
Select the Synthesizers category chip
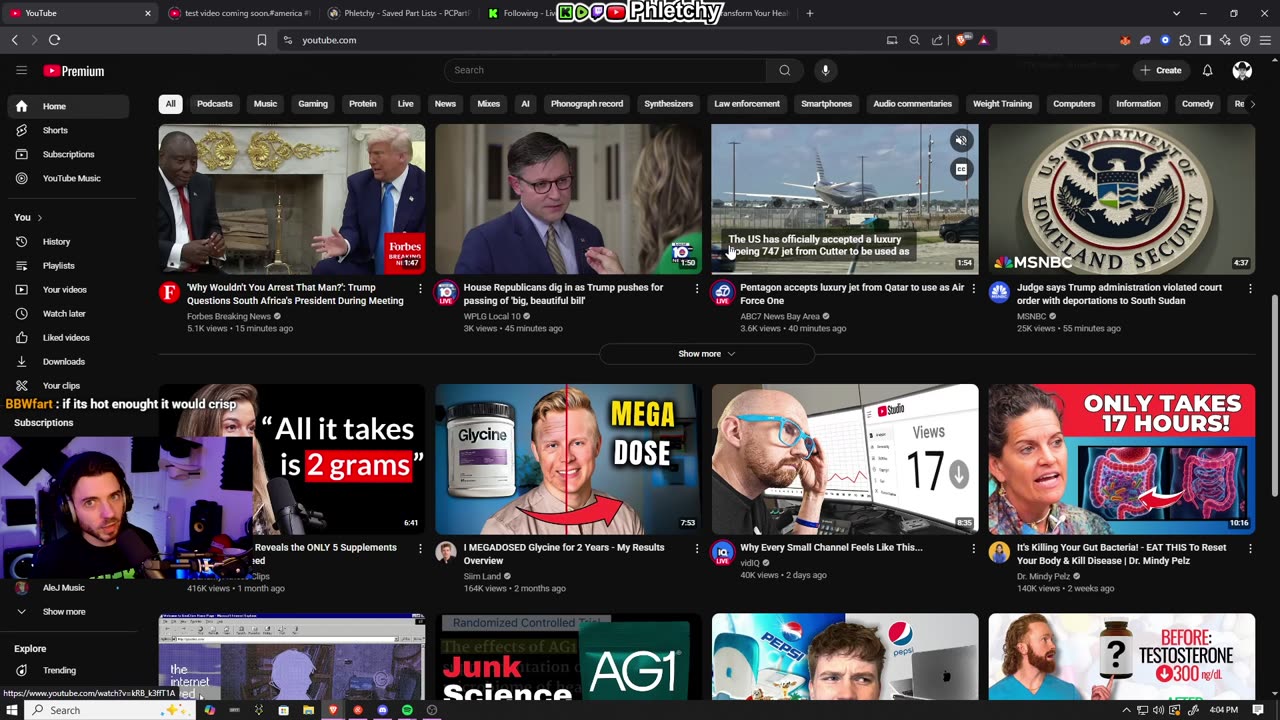(x=668, y=104)
